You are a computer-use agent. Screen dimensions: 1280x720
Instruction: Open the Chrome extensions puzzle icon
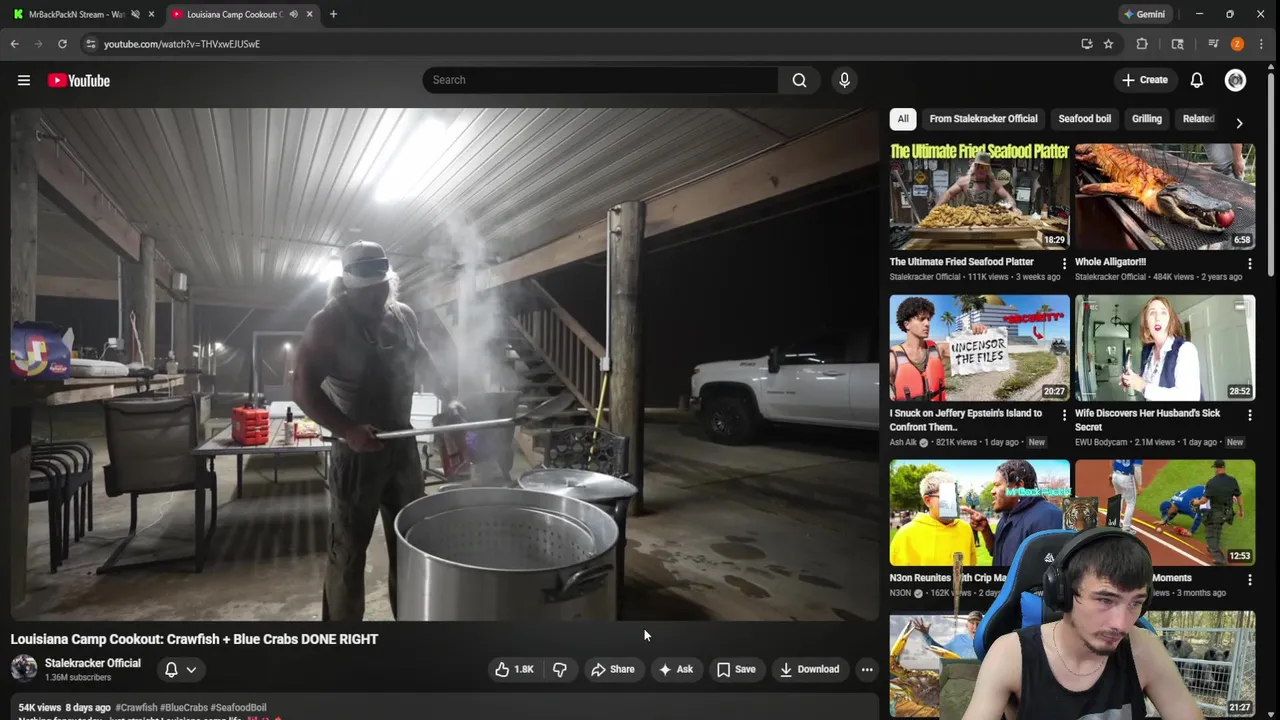pyautogui.click(x=1142, y=44)
